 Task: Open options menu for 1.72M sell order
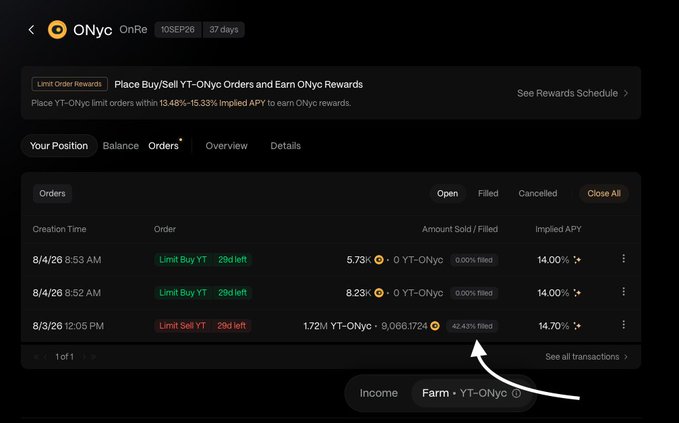[624, 325]
